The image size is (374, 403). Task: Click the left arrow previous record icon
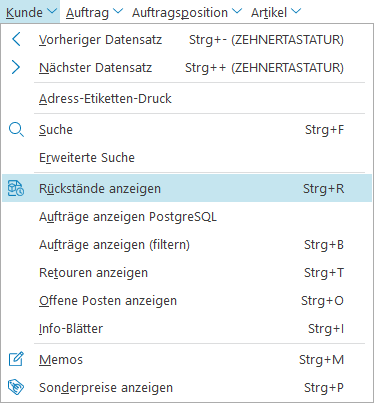(16, 39)
